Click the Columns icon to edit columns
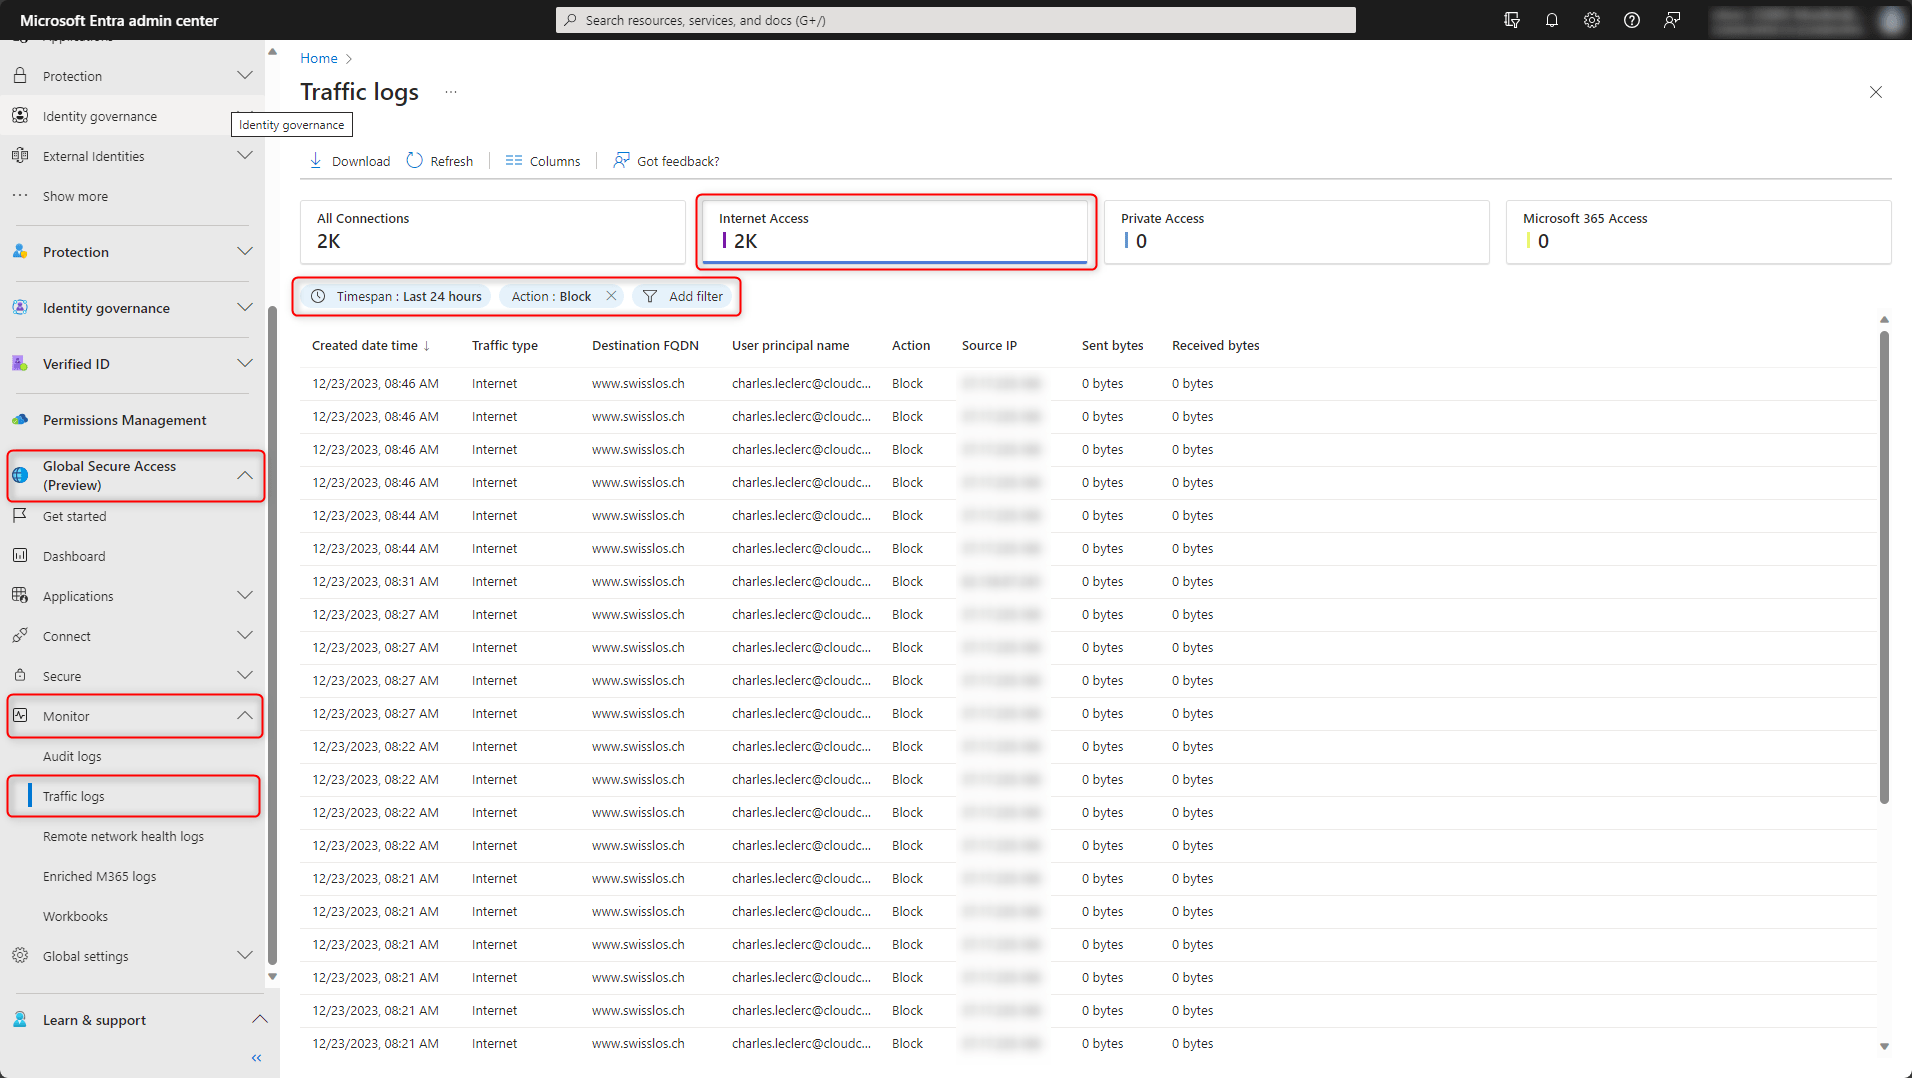Screen dimensions: 1912x1078 [514, 160]
